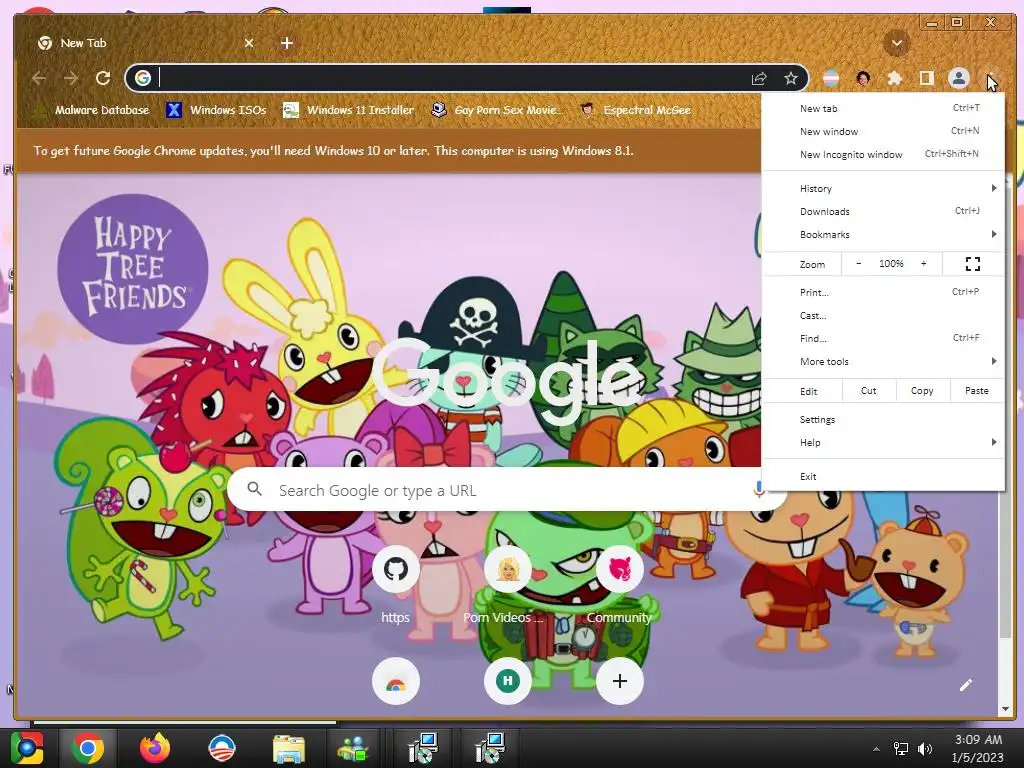Open the GitHub https shortcut
Viewport: 1024px width, 768px height.
pos(396,569)
